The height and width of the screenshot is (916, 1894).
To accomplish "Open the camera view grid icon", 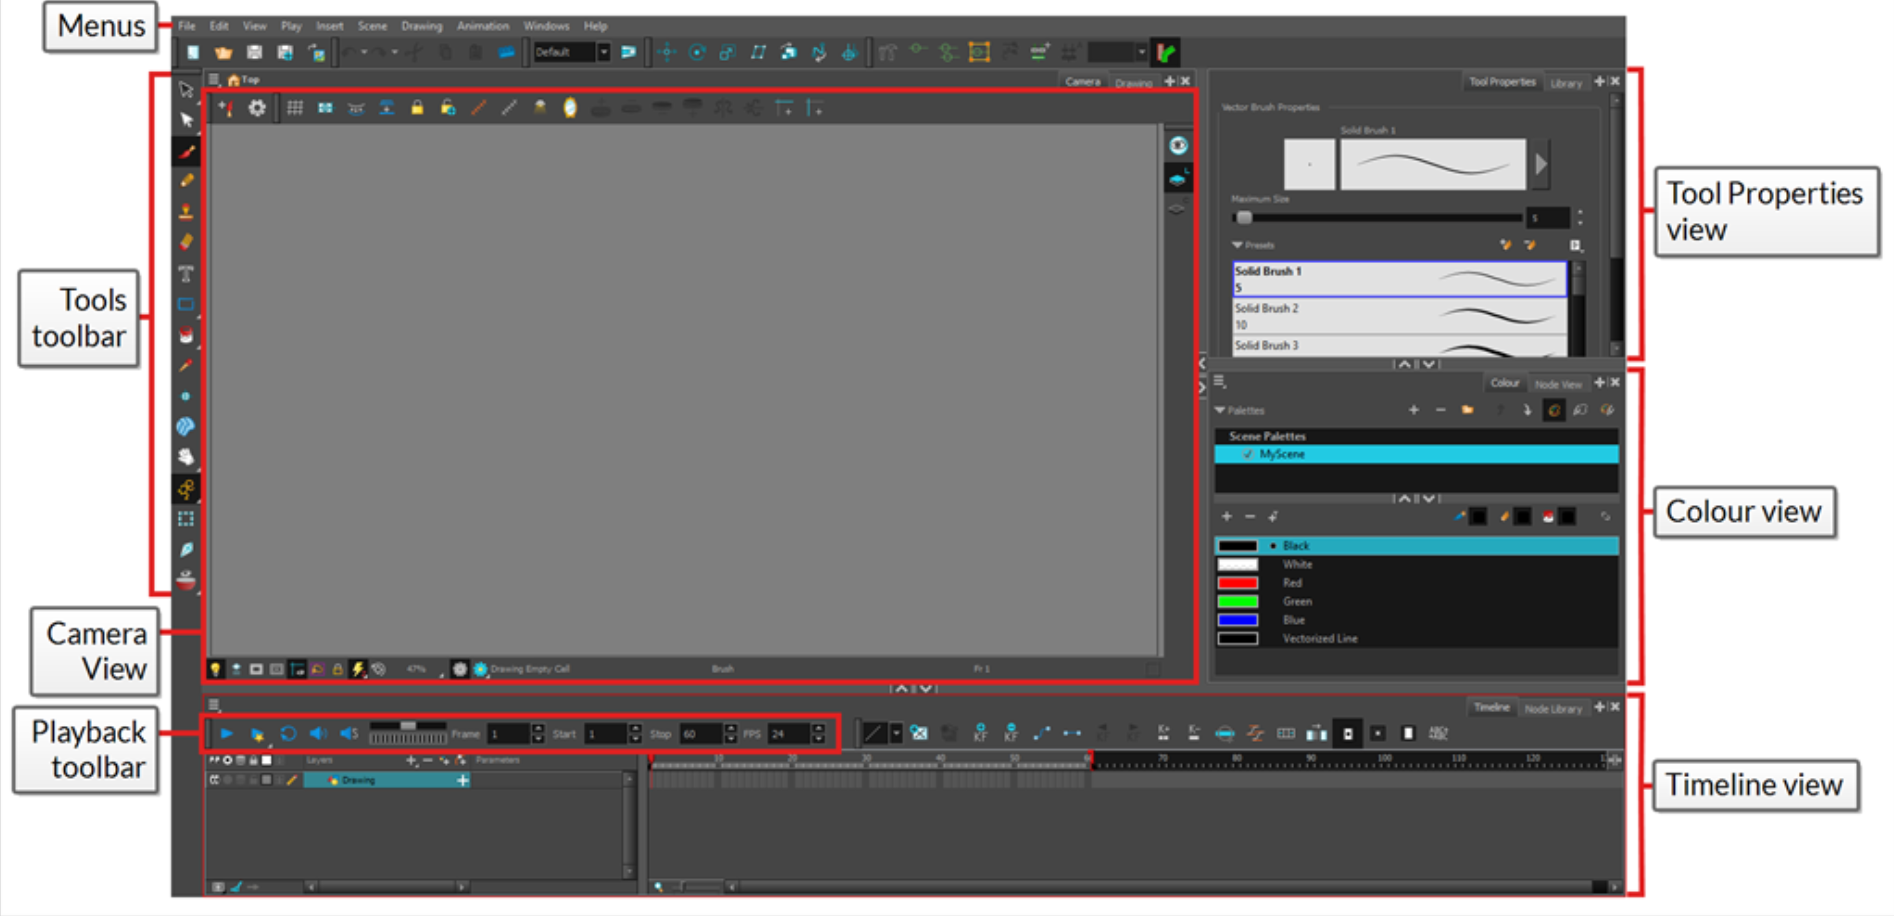I will (x=296, y=109).
